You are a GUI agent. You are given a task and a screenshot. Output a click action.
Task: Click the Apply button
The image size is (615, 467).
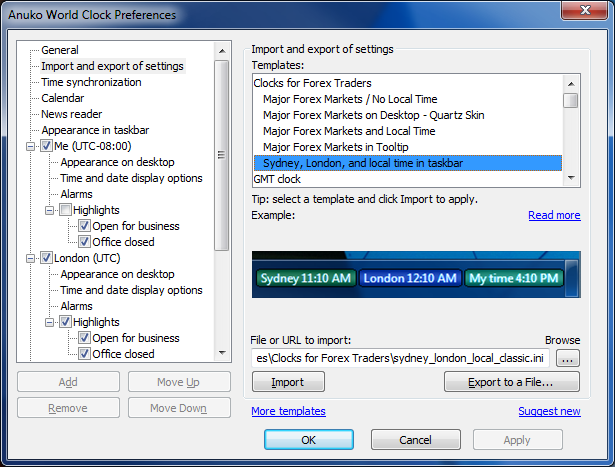click(x=517, y=440)
